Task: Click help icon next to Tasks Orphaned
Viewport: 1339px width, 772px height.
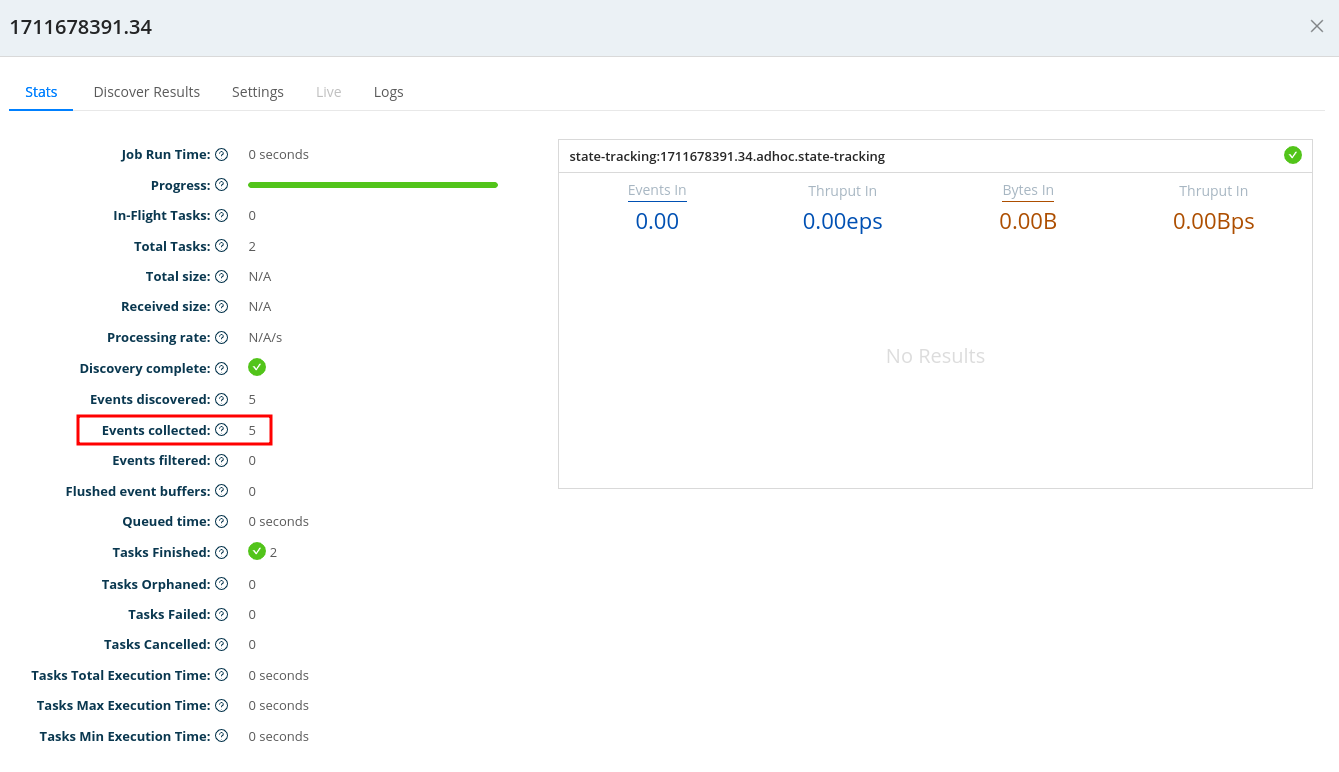Action: 222,584
